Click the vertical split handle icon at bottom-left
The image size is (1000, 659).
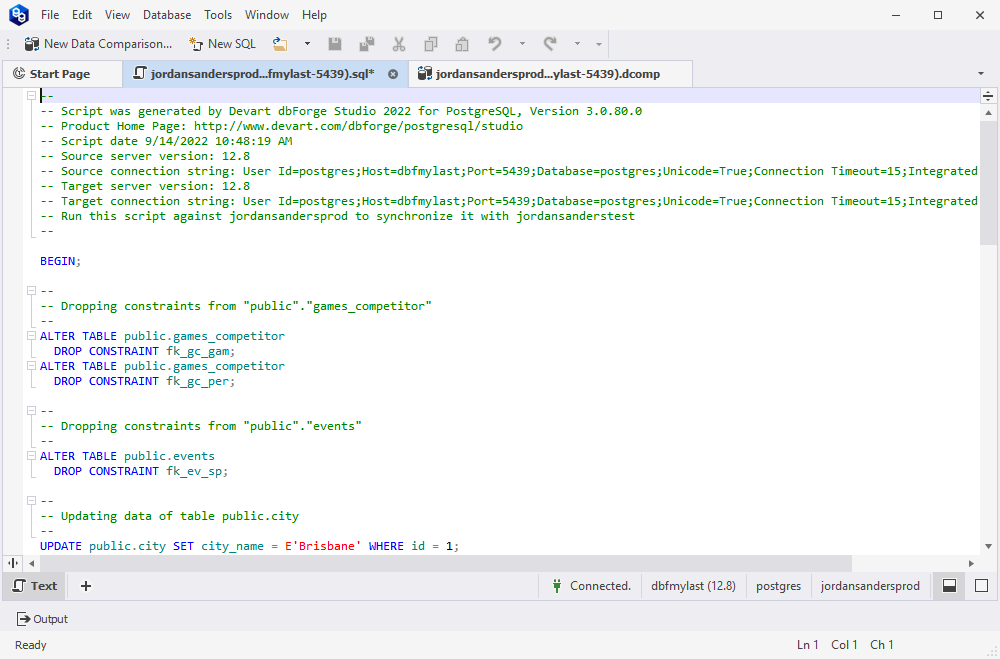point(13,563)
